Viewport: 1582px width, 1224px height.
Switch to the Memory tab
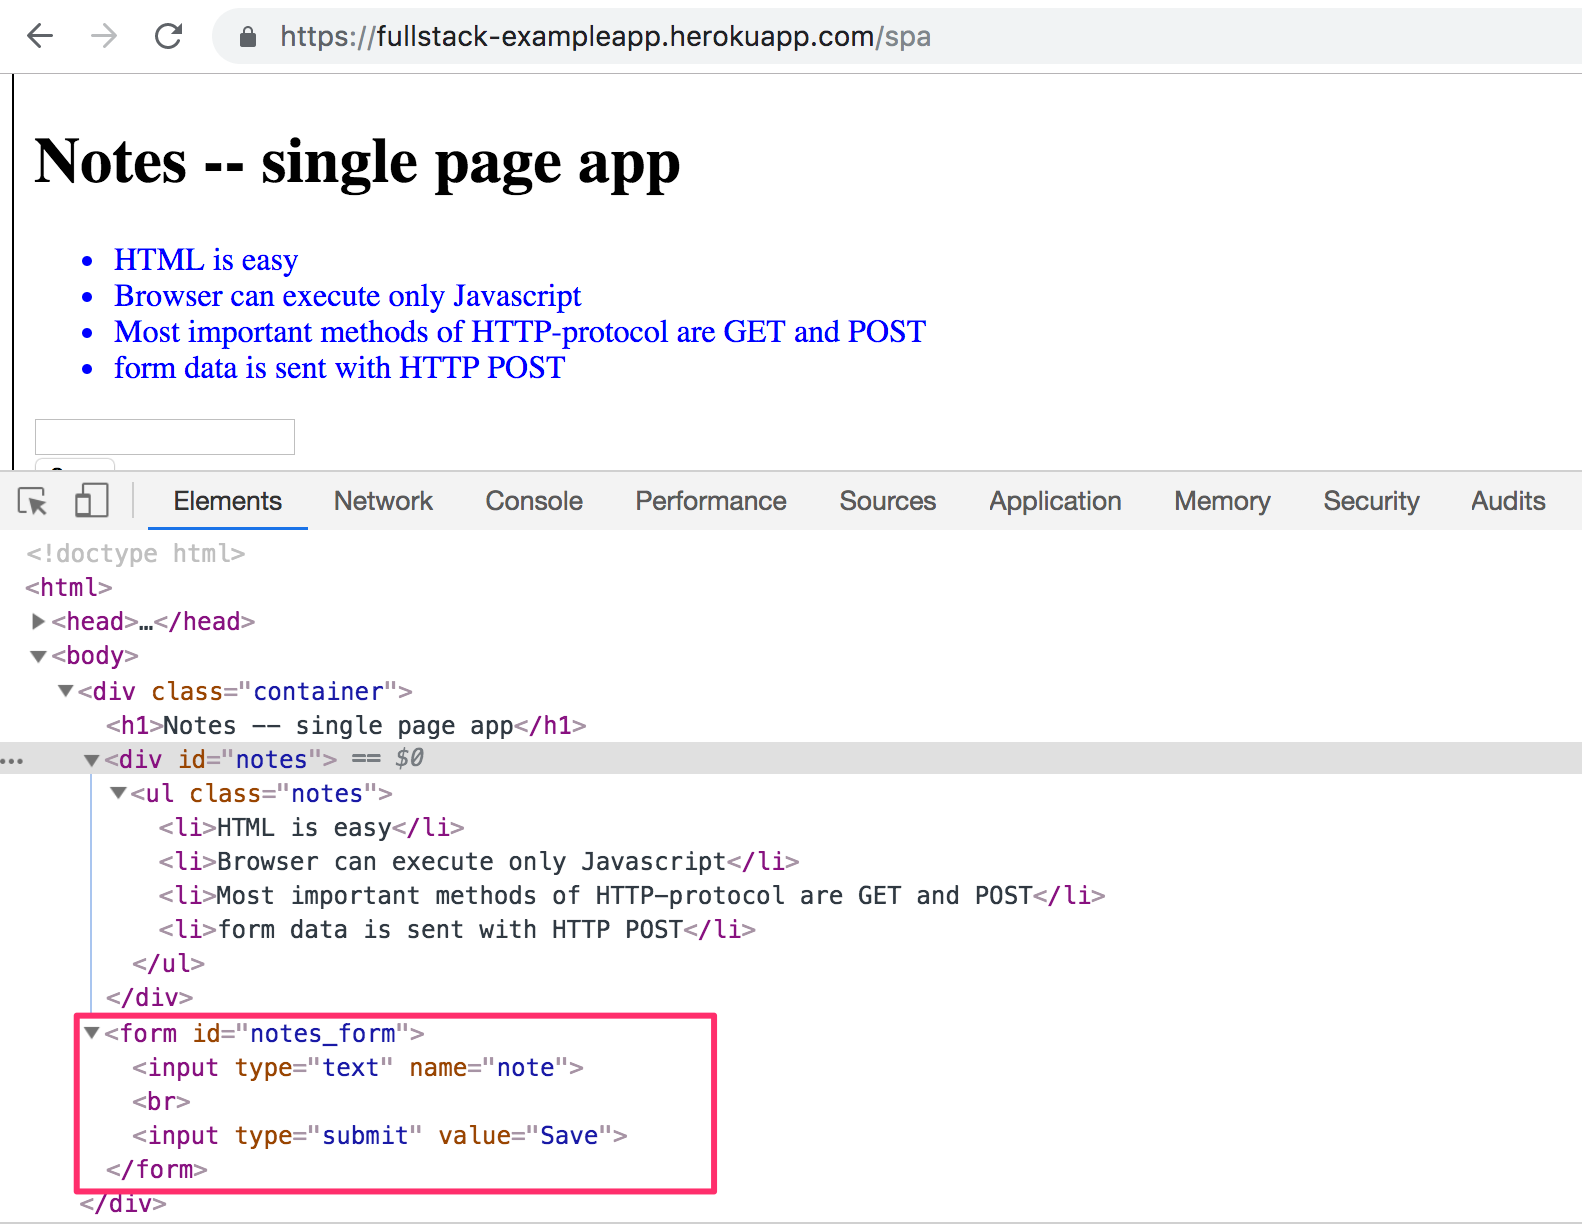coord(1222,501)
